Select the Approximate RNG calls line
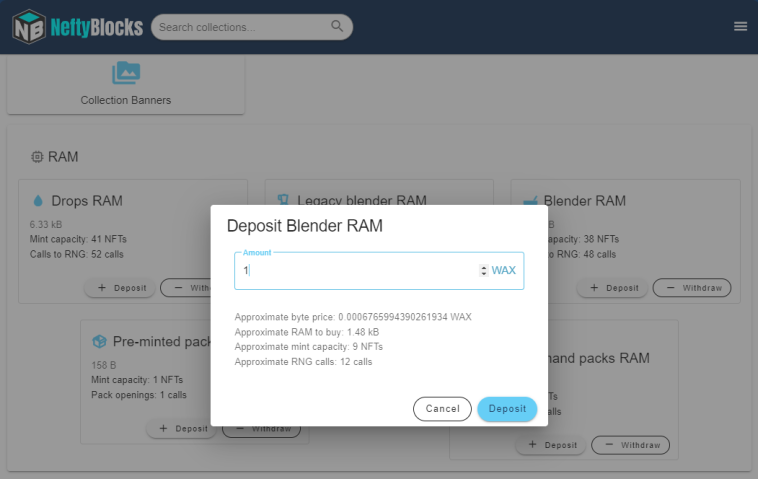This screenshot has height=479, width=758. coord(303,362)
